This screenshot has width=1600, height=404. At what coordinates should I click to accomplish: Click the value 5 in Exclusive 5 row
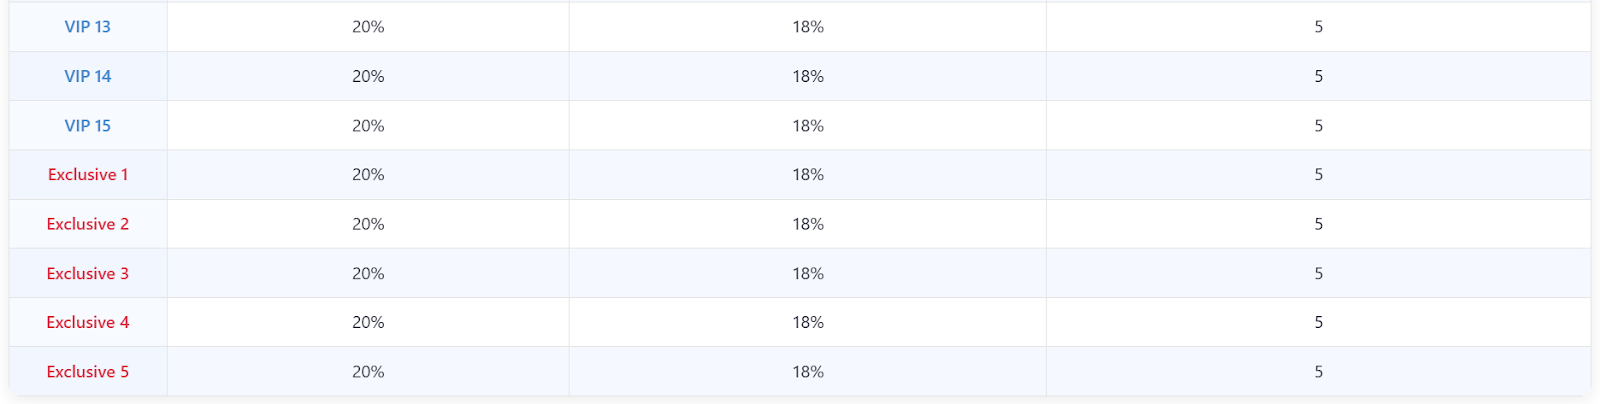tap(1319, 372)
